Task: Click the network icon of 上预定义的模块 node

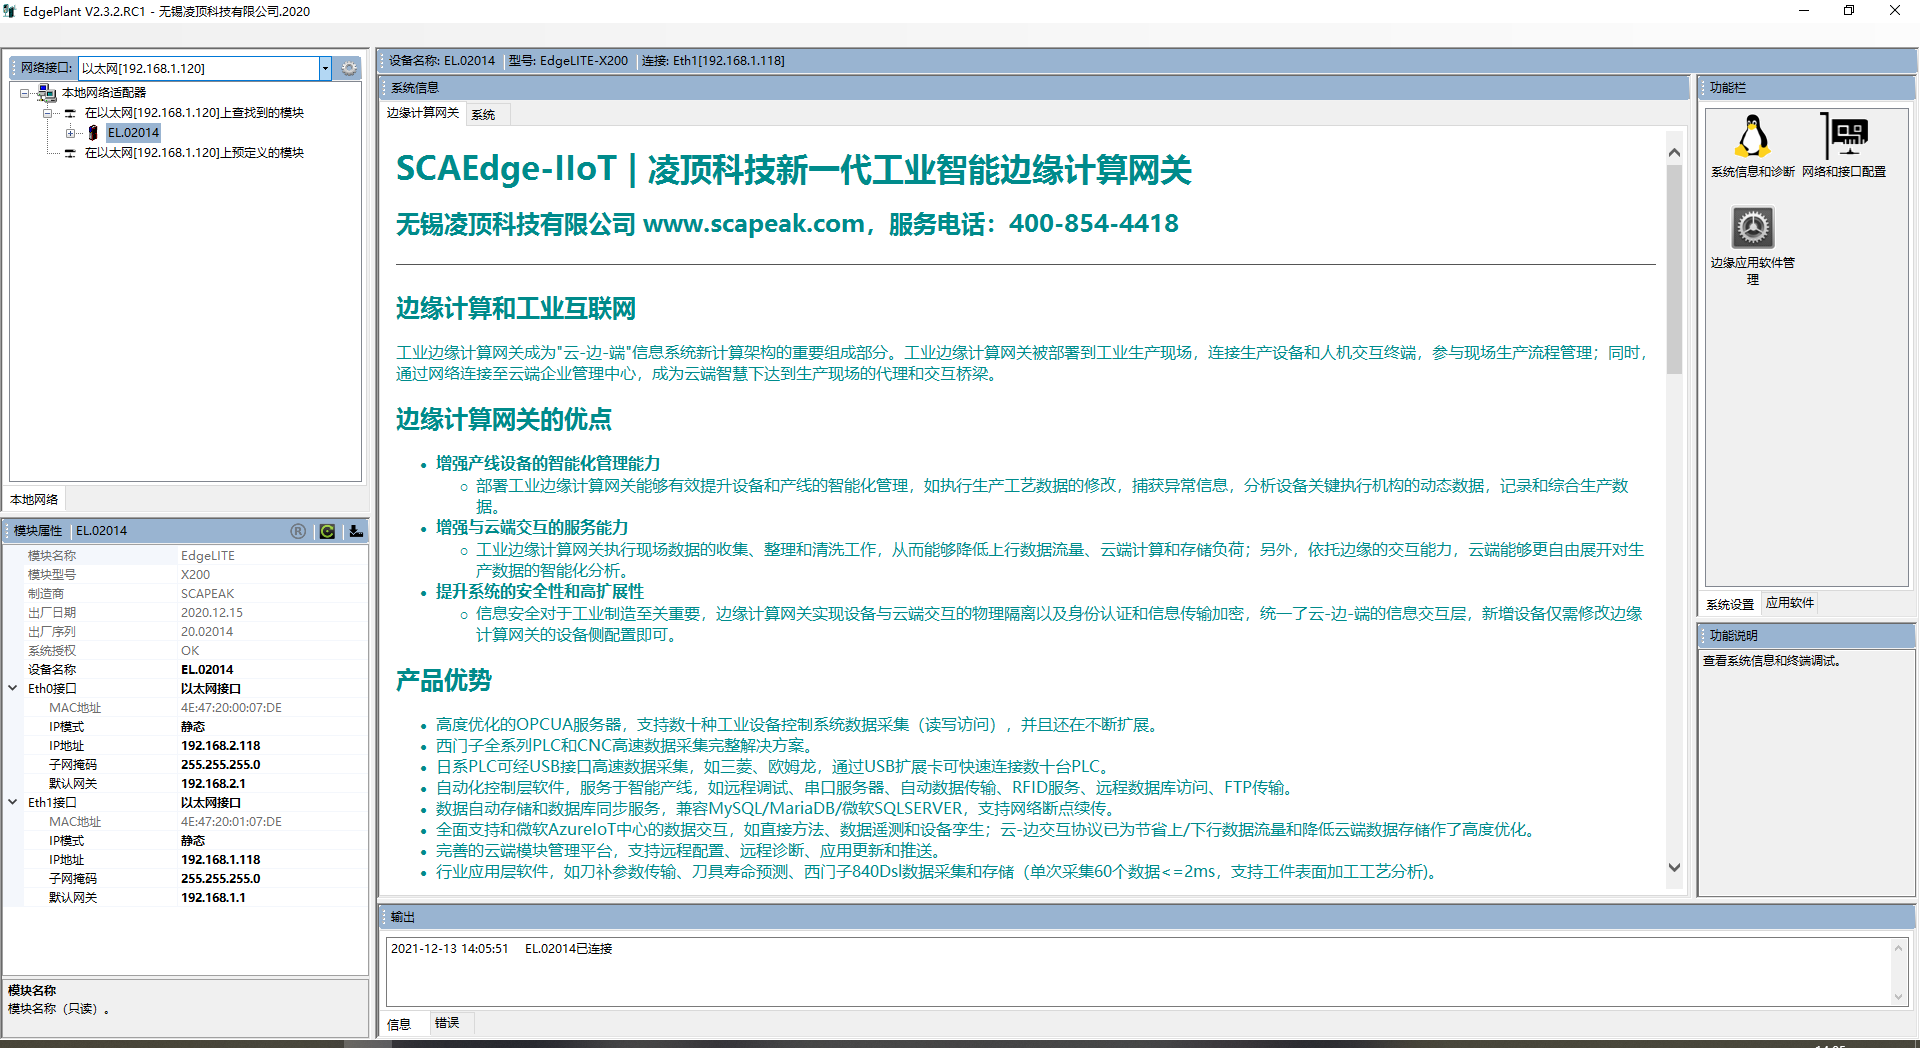Action: click(x=70, y=153)
